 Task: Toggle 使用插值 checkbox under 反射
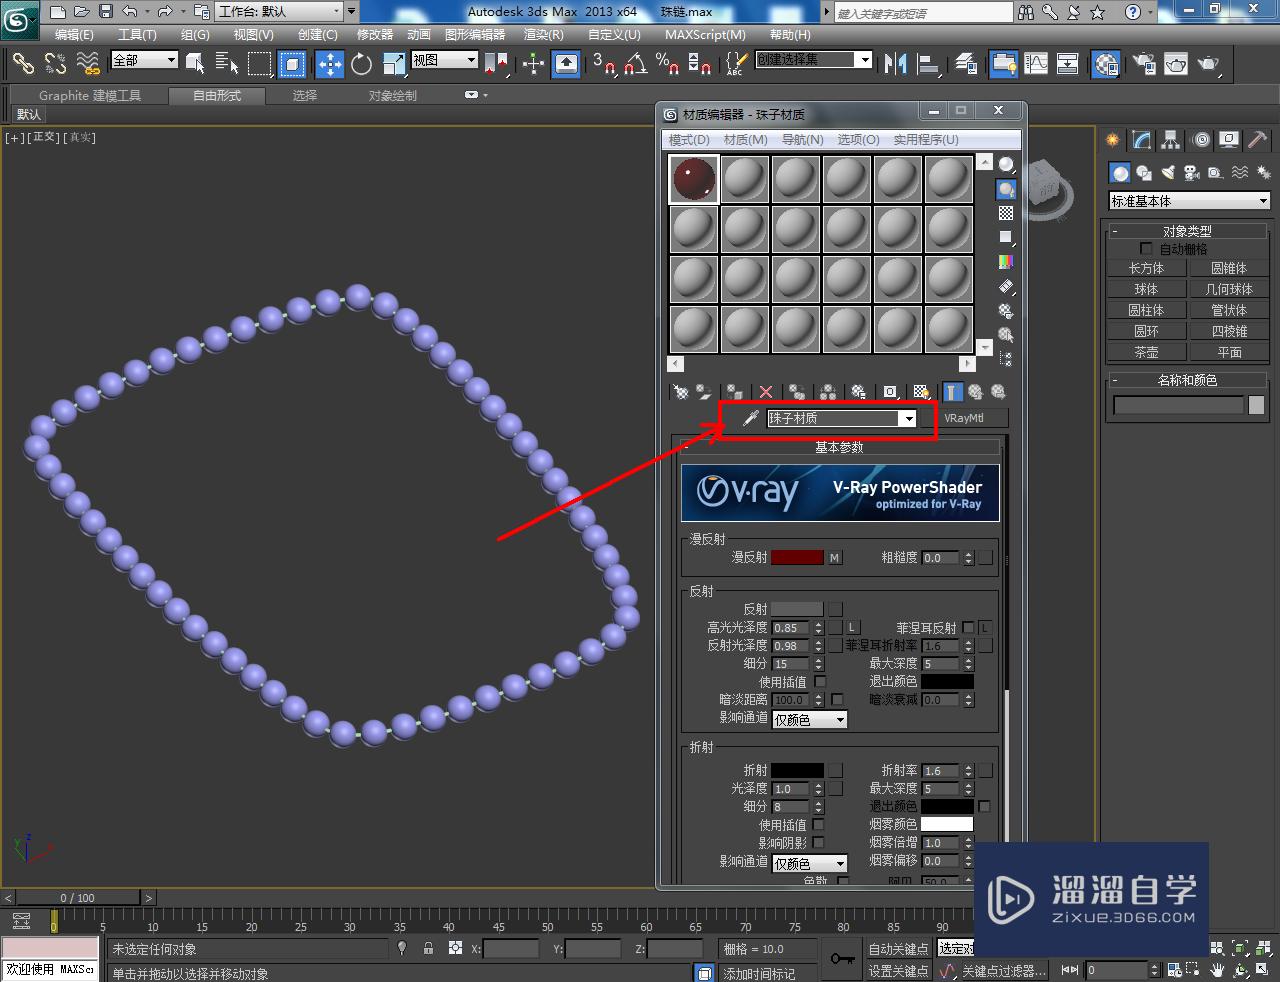pos(820,681)
